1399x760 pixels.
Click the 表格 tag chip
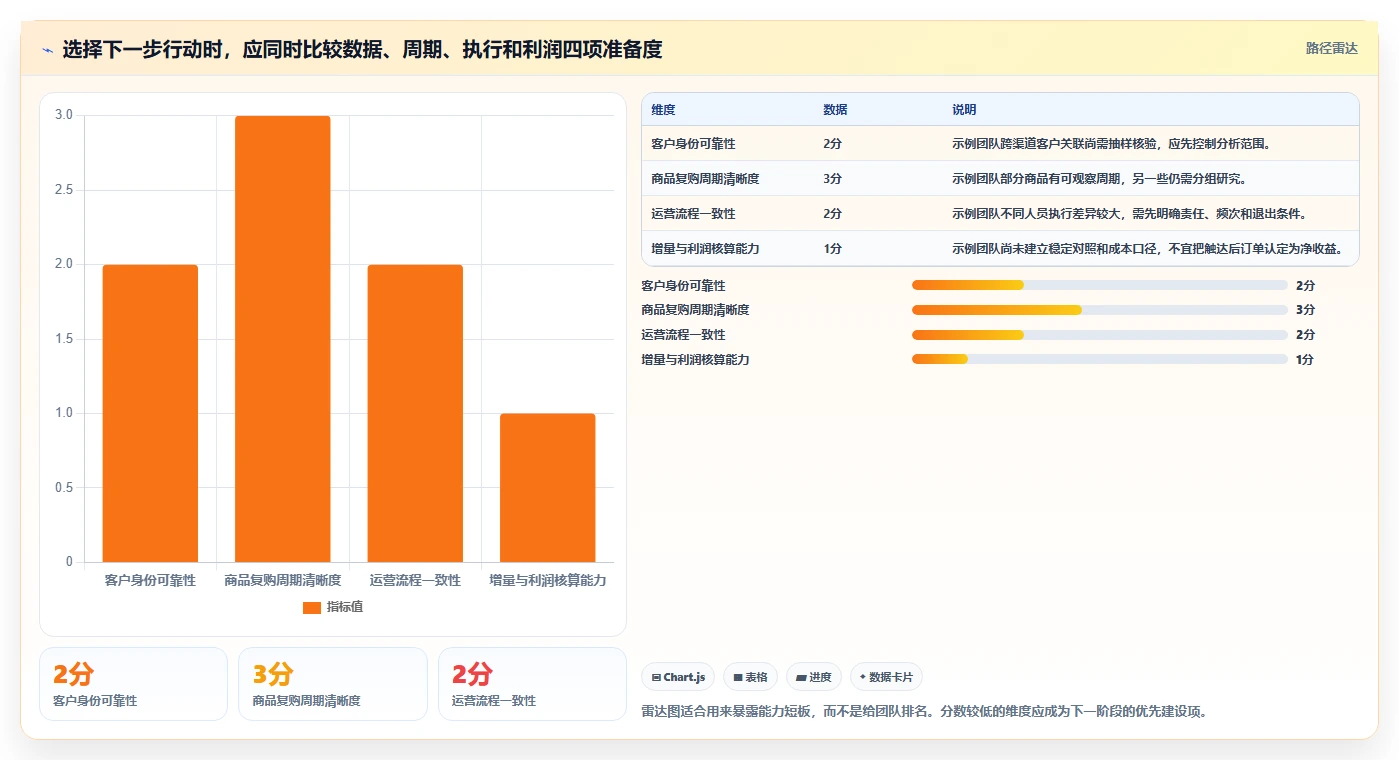coord(751,677)
